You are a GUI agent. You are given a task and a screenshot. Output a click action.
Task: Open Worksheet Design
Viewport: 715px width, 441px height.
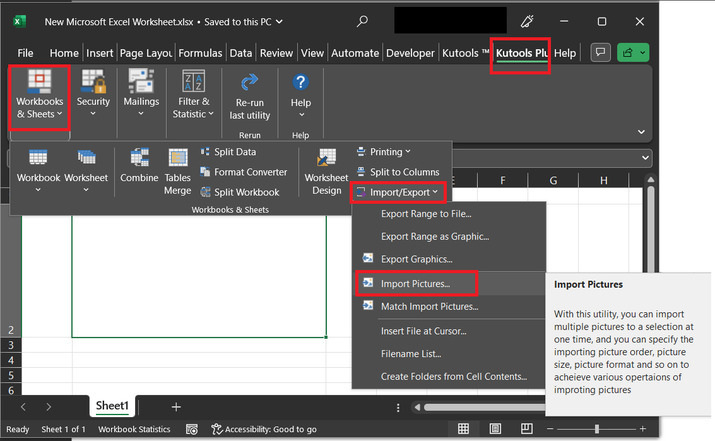tap(326, 172)
